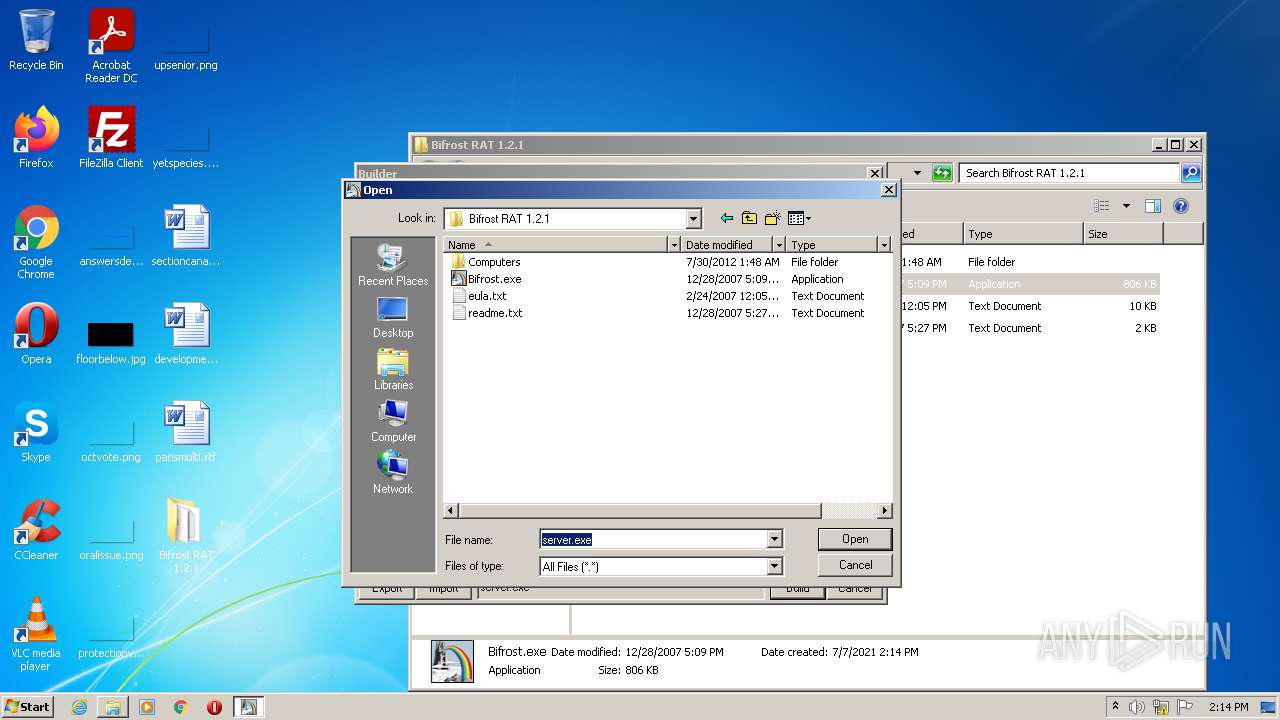Open Explorer help question mark icon
Screen dimensions: 1280x720
click(1181, 206)
